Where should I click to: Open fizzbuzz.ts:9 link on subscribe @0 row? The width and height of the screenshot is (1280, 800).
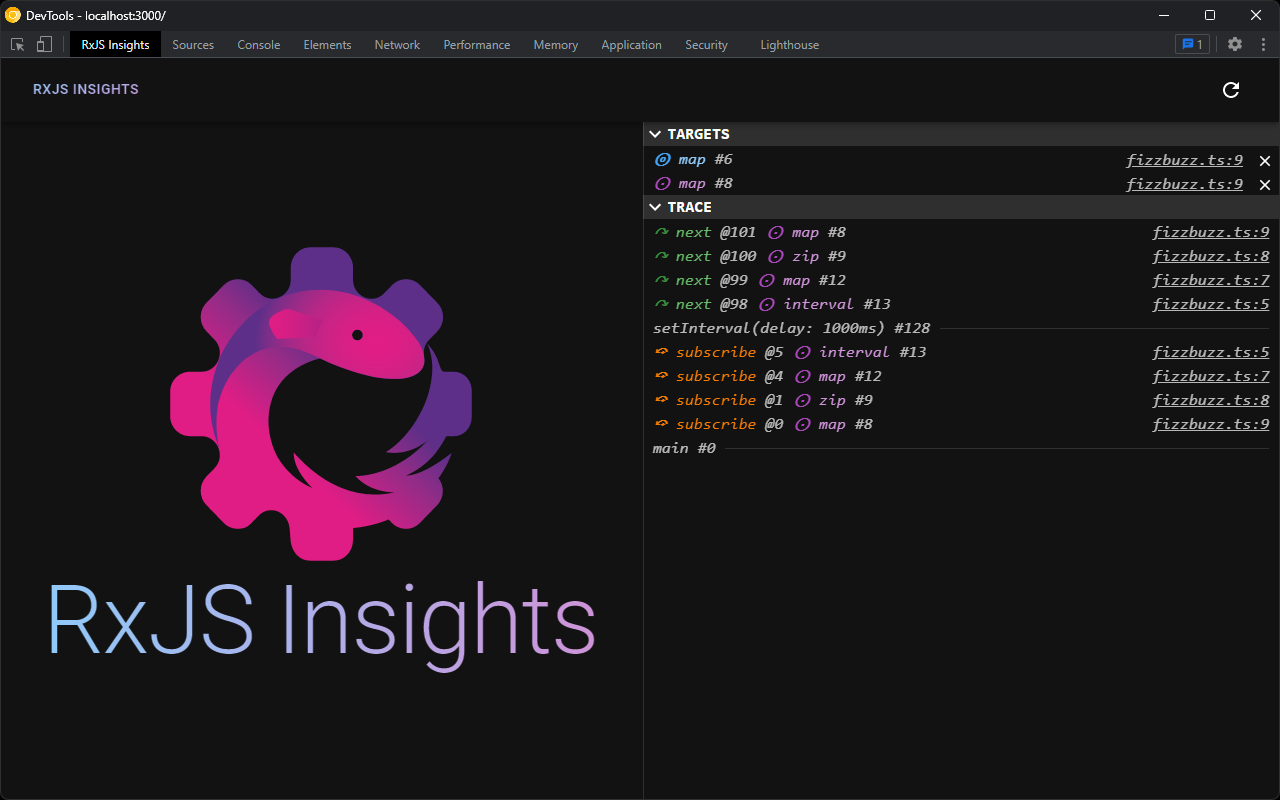coord(1211,425)
